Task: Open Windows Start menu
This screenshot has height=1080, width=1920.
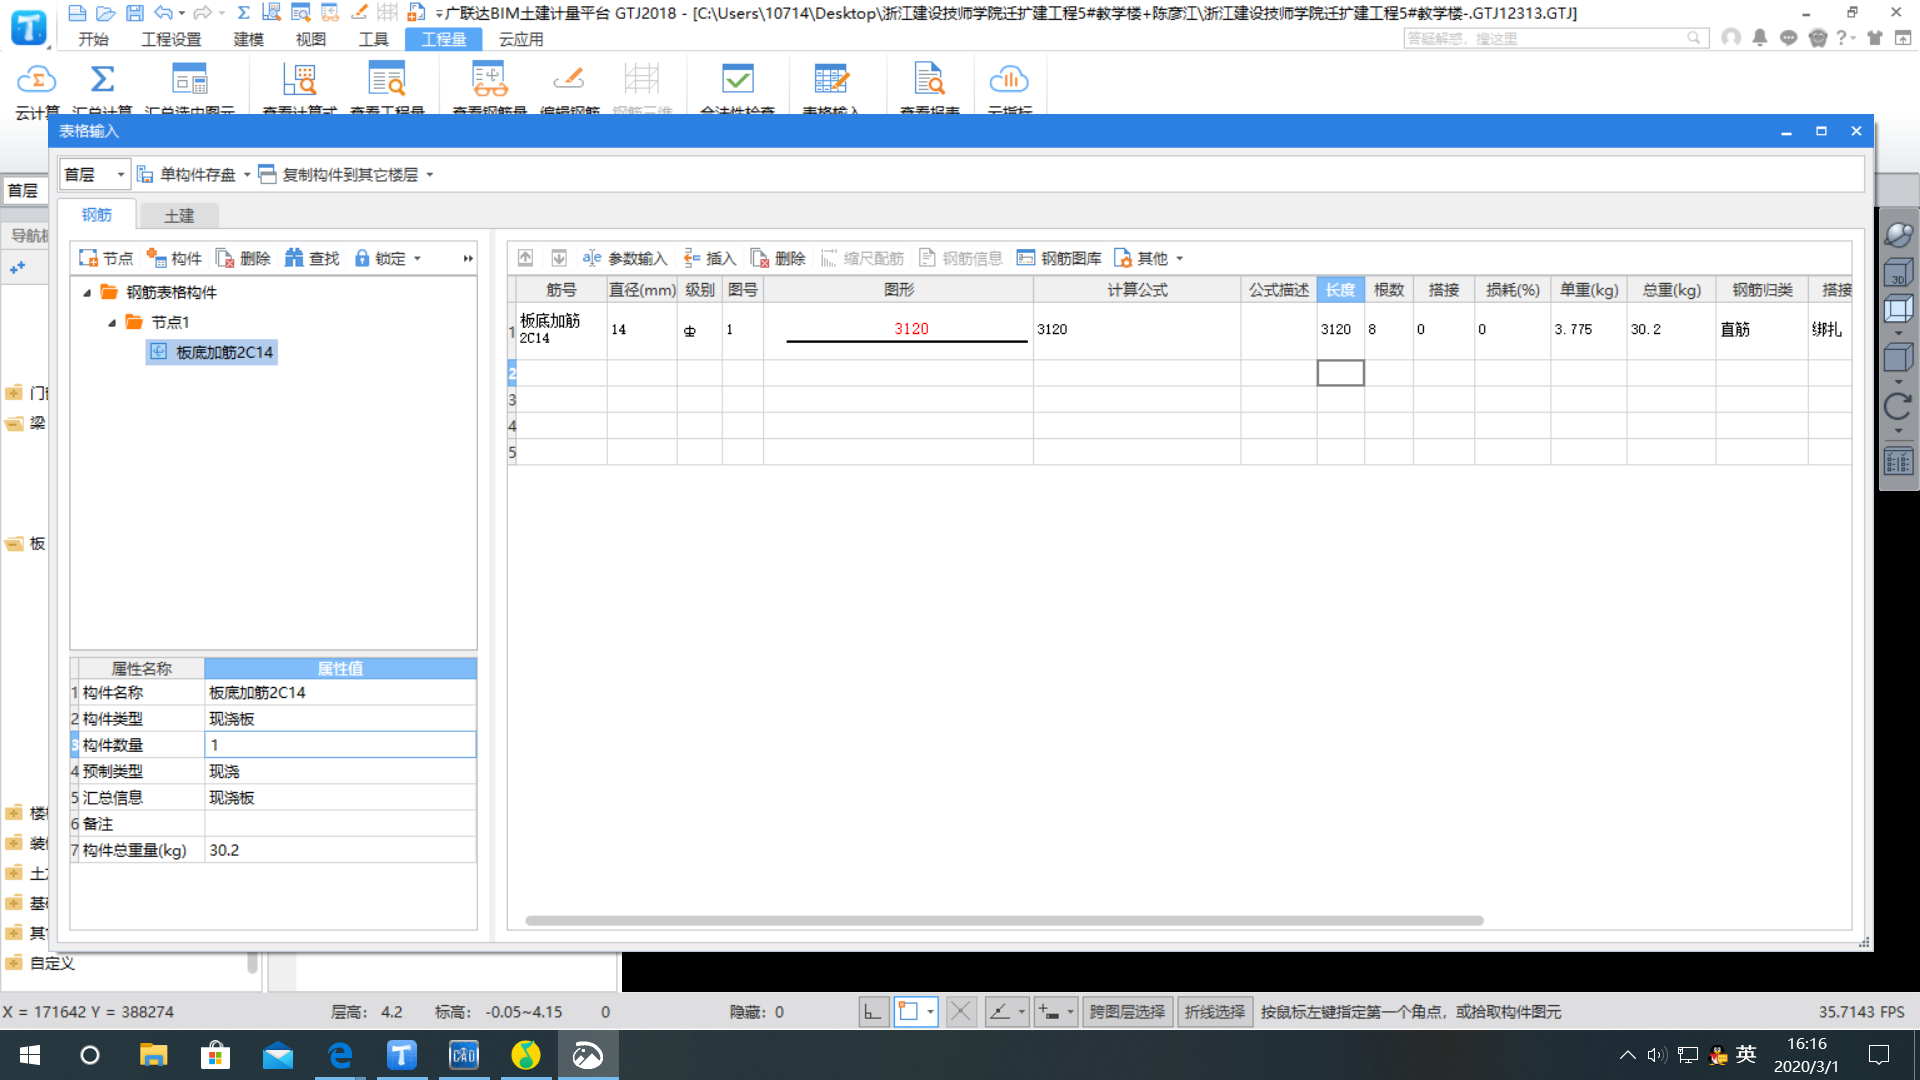Action: pos(30,1055)
